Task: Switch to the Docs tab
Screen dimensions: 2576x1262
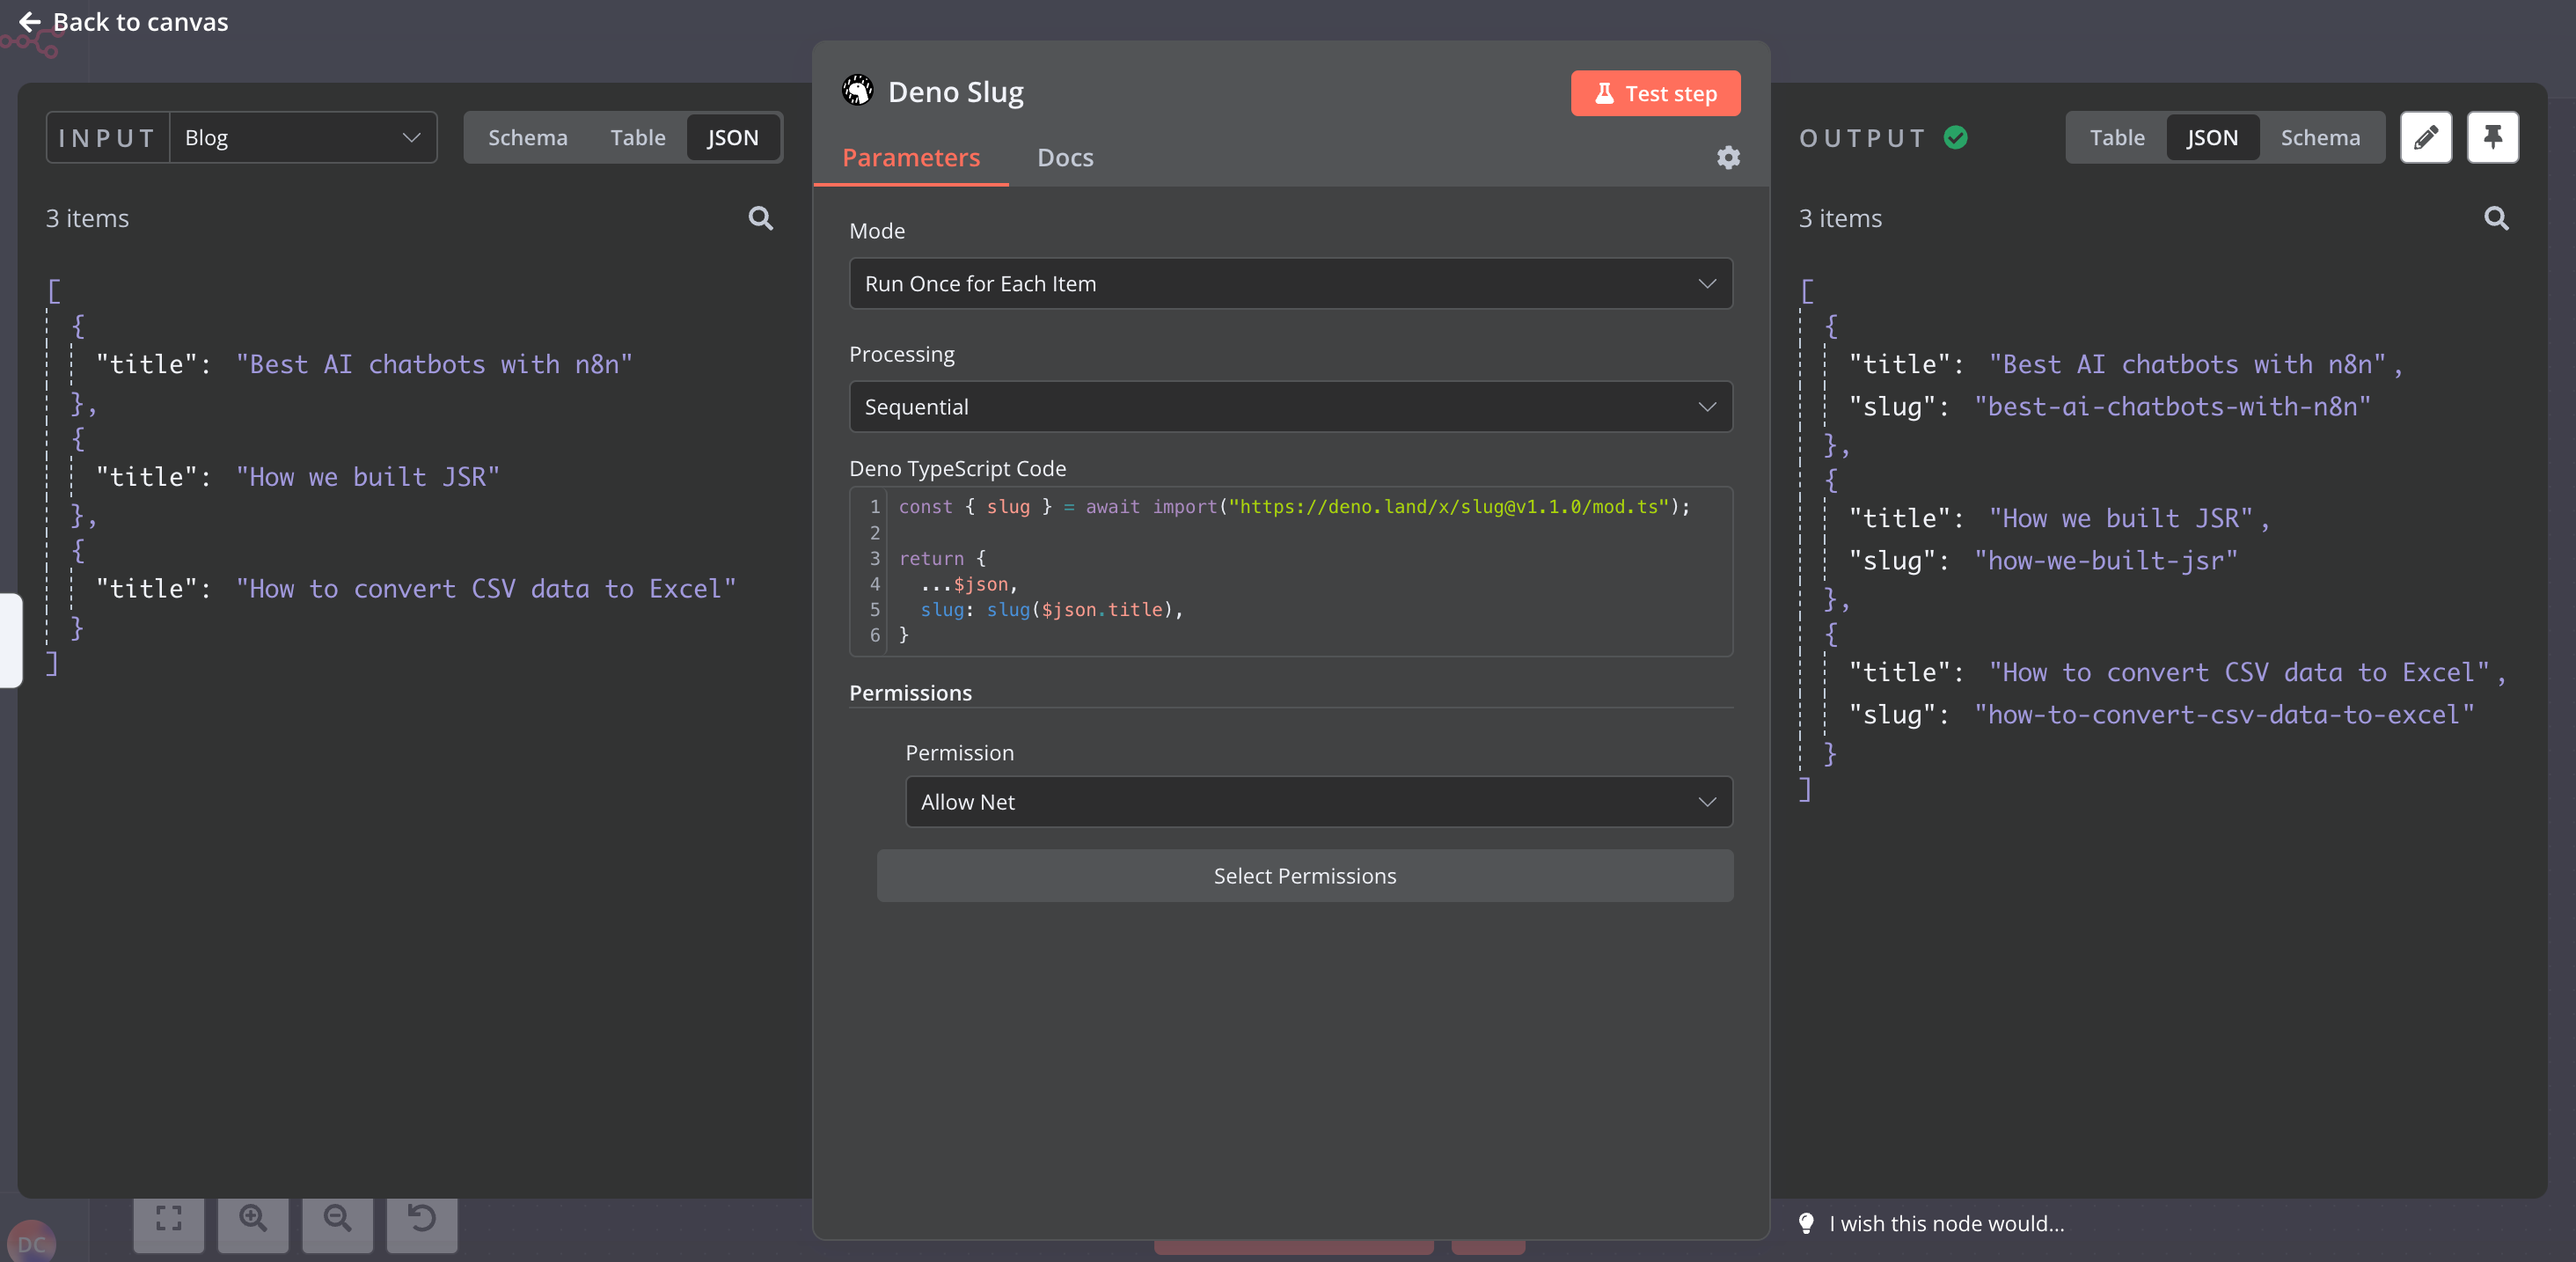Action: (x=1064, y=158)
